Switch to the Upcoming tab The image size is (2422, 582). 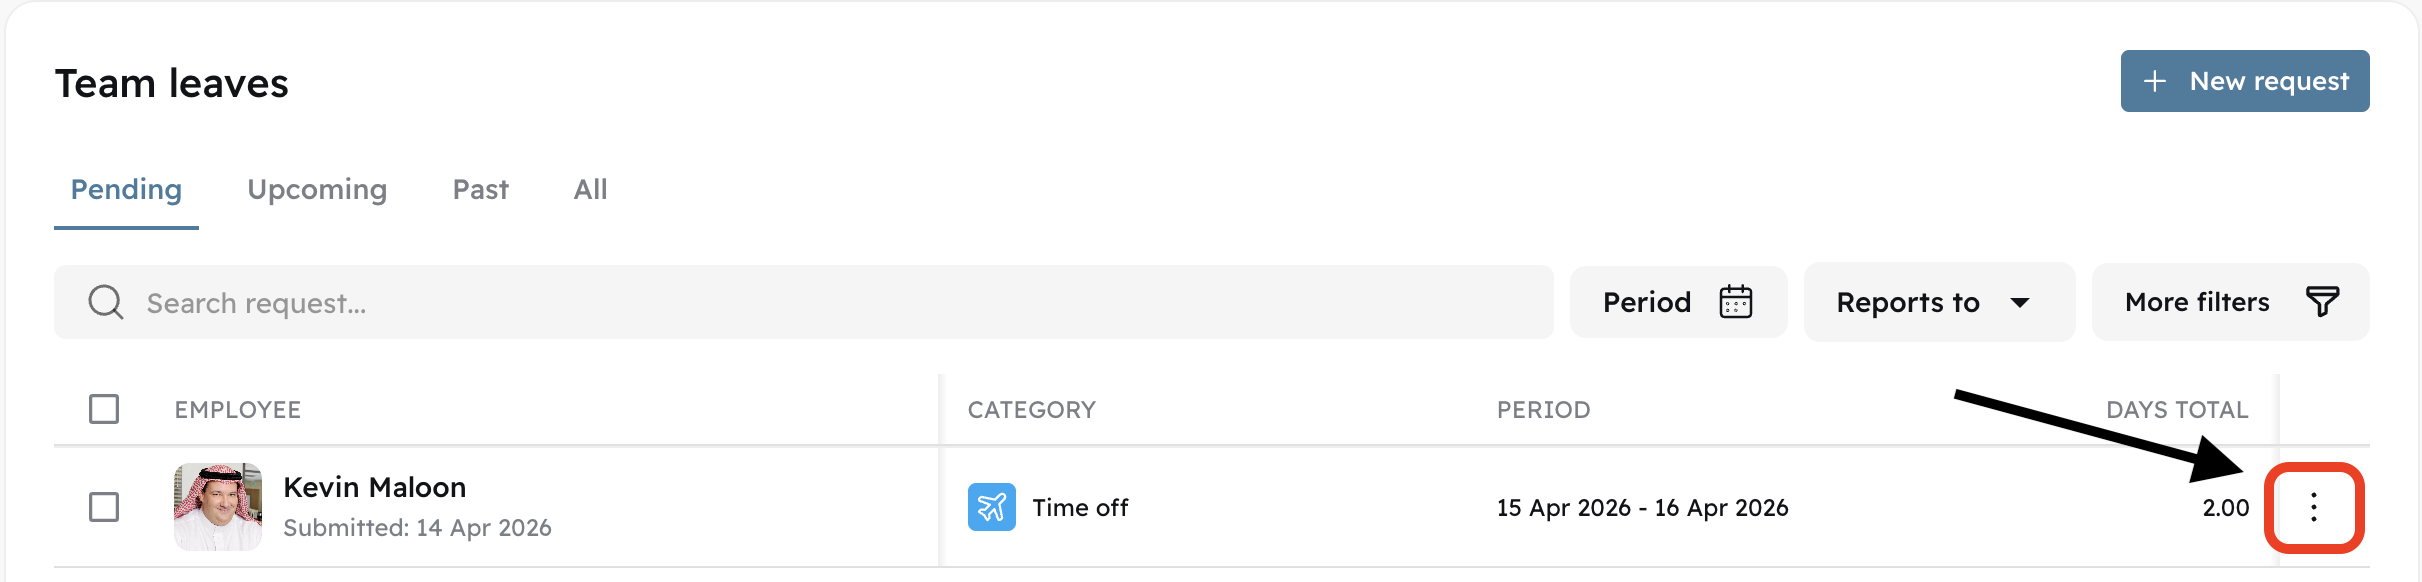coord(317,190)
